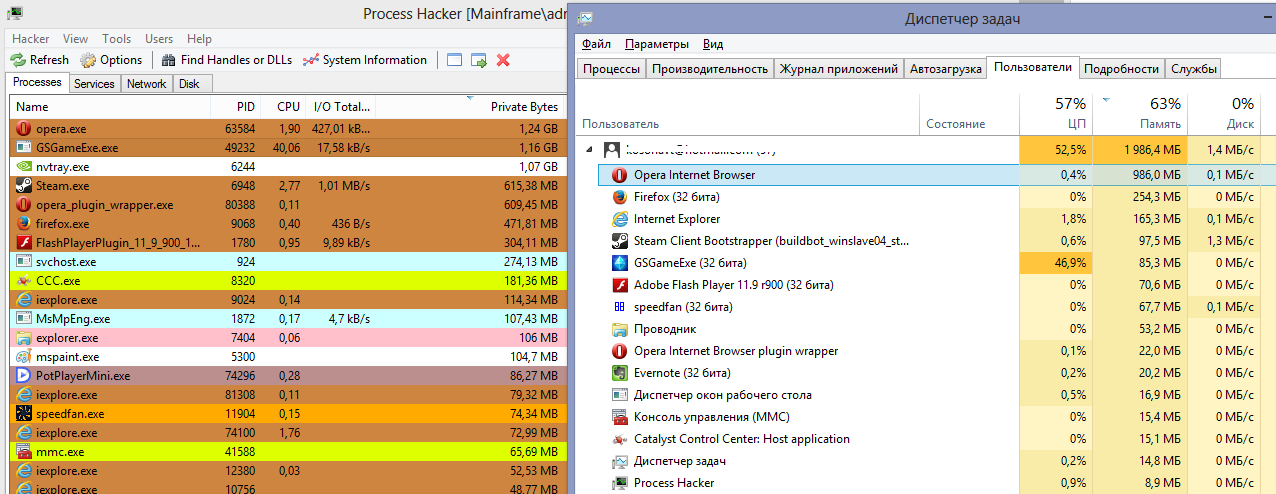This screenshot has width=1276, height=494.
Task: Sort by PID column header
Action: (x=235, y=107)
